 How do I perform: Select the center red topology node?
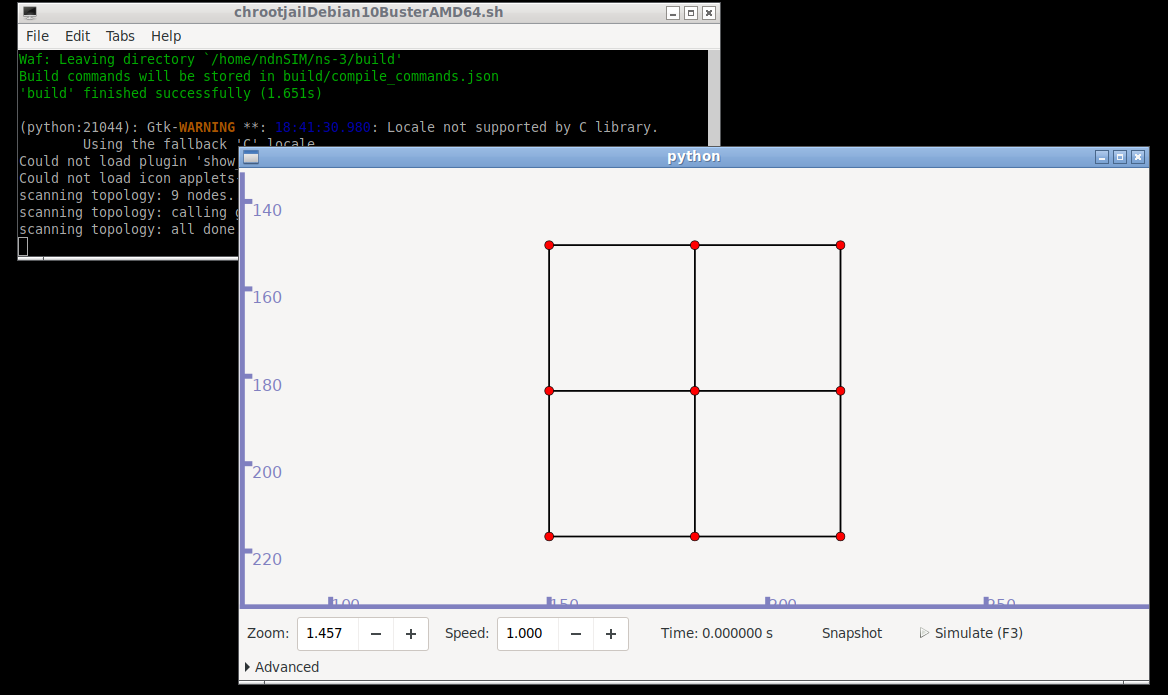pos(694,390)
